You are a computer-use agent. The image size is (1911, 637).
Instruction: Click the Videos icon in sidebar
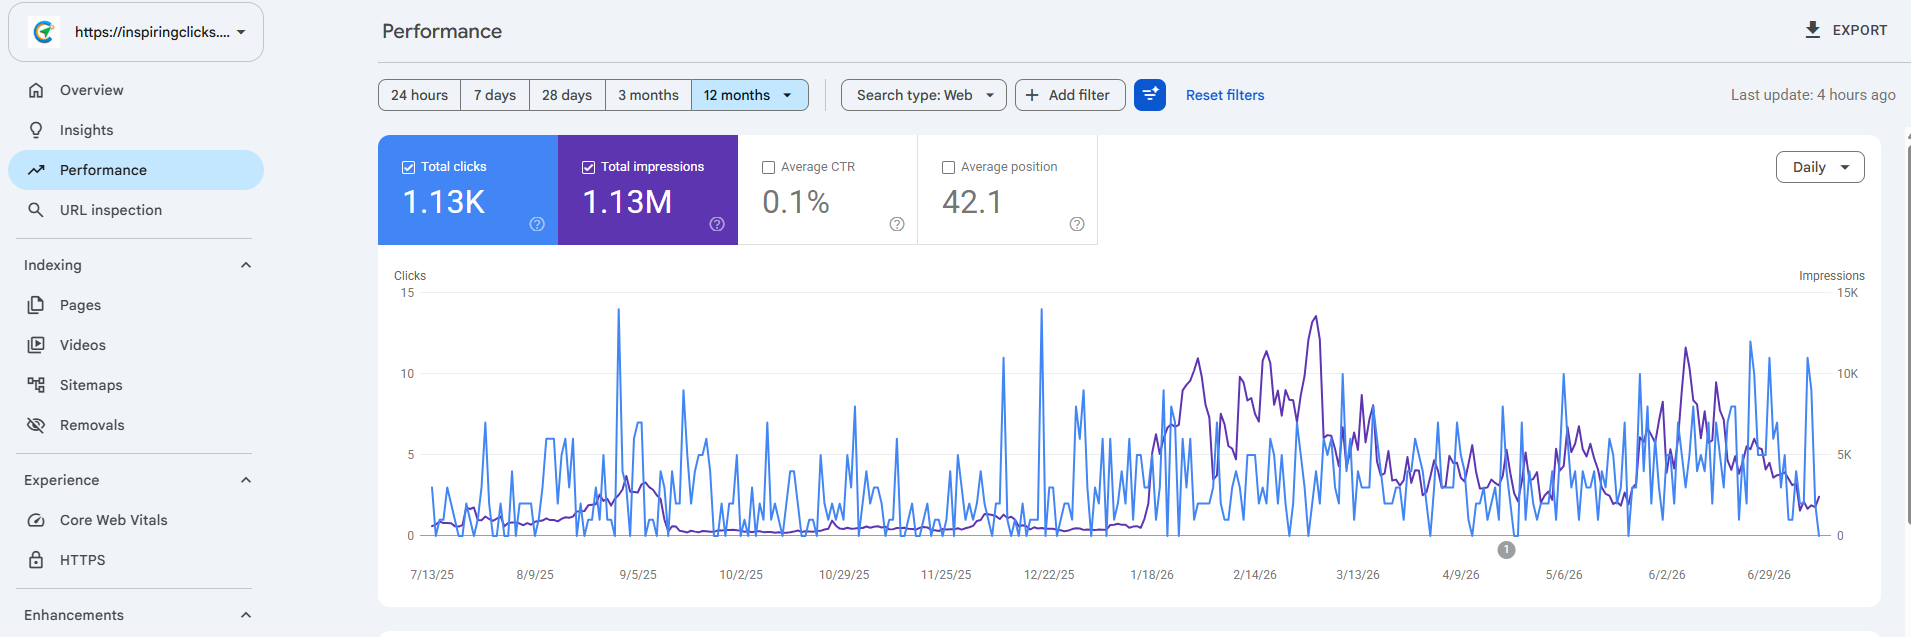click(36, 345)
